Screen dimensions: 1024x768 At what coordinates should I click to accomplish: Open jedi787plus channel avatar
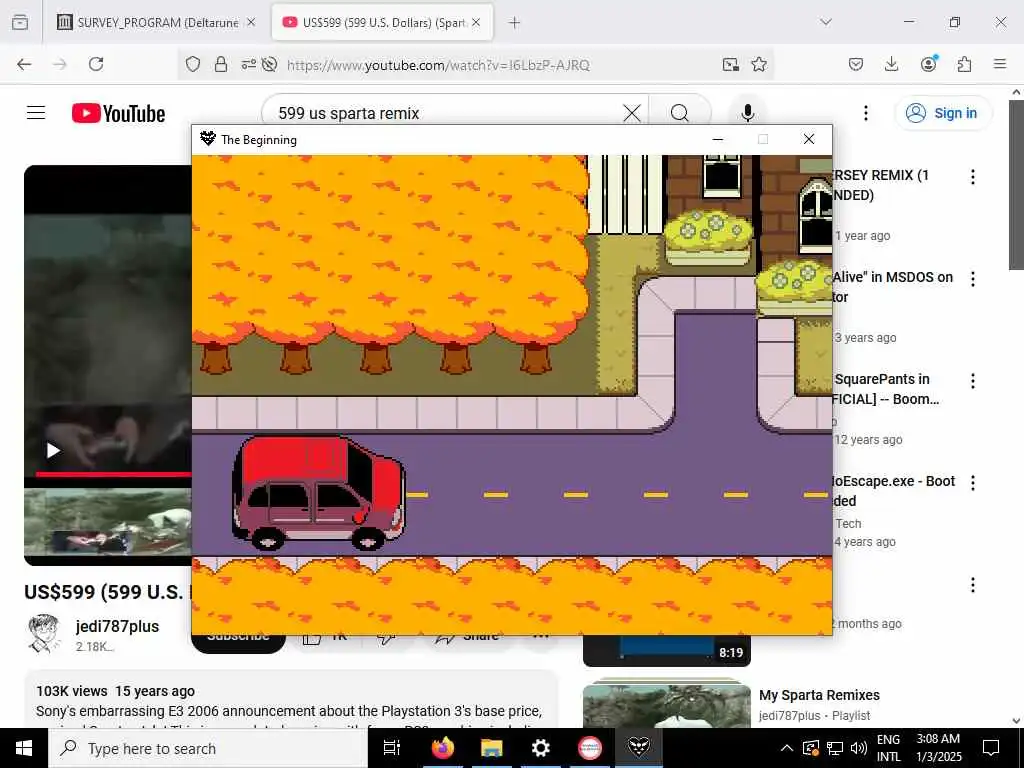pyautogui.click(x=44, y=633)
